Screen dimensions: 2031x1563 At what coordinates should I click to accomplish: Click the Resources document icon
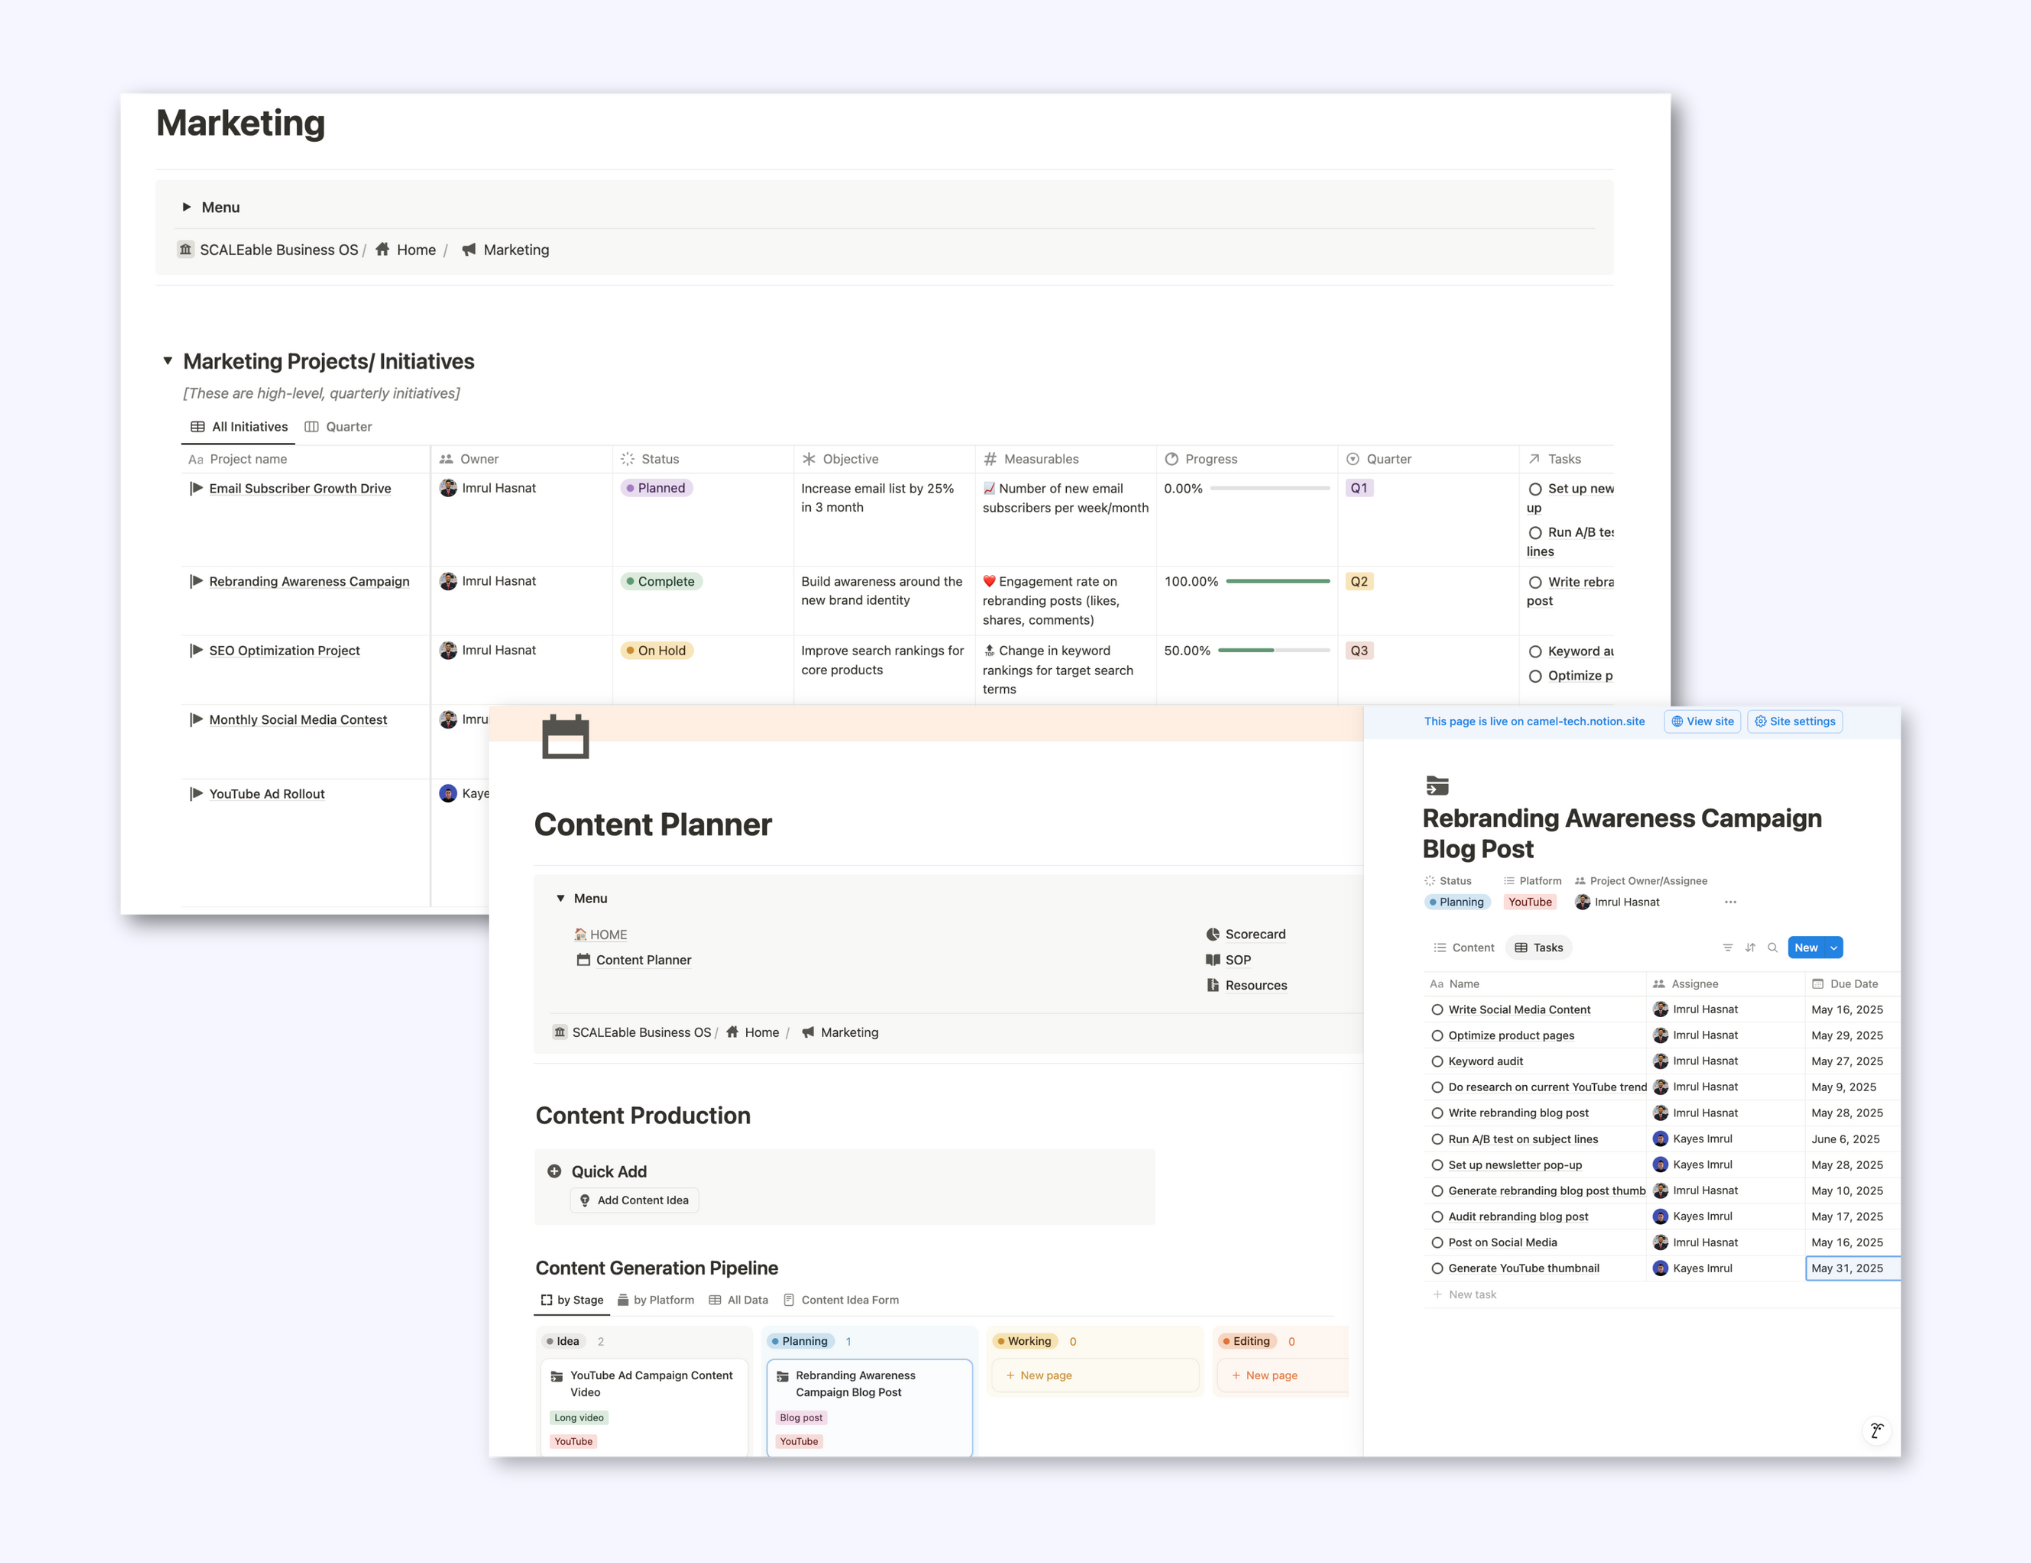[x=1211, y=985]
